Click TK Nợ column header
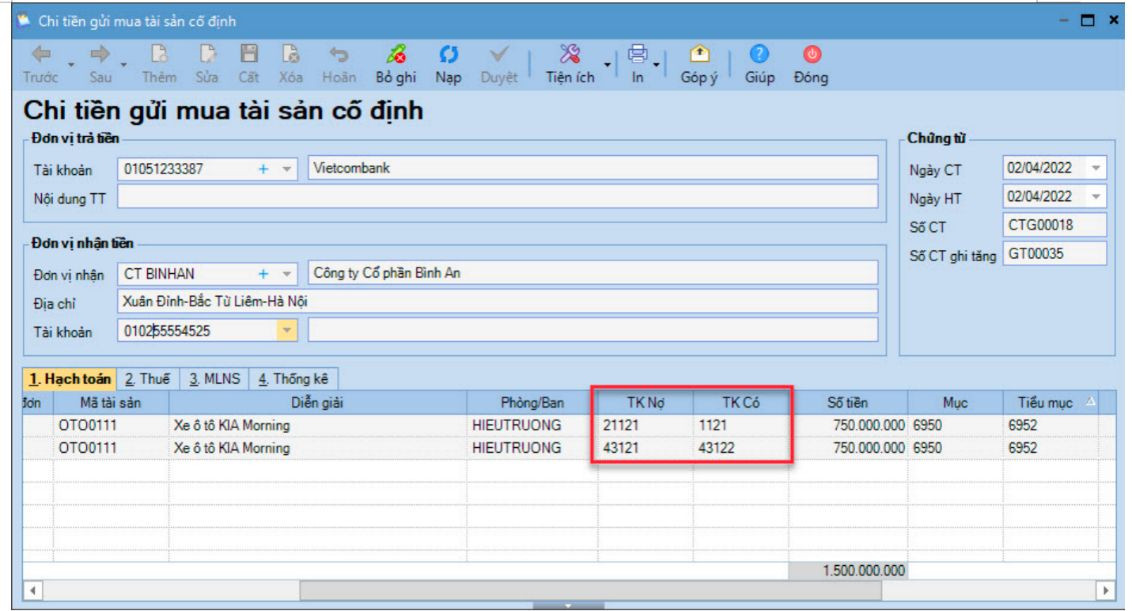The height and width of the screenshot is (611, 1132). pos(645,403)
